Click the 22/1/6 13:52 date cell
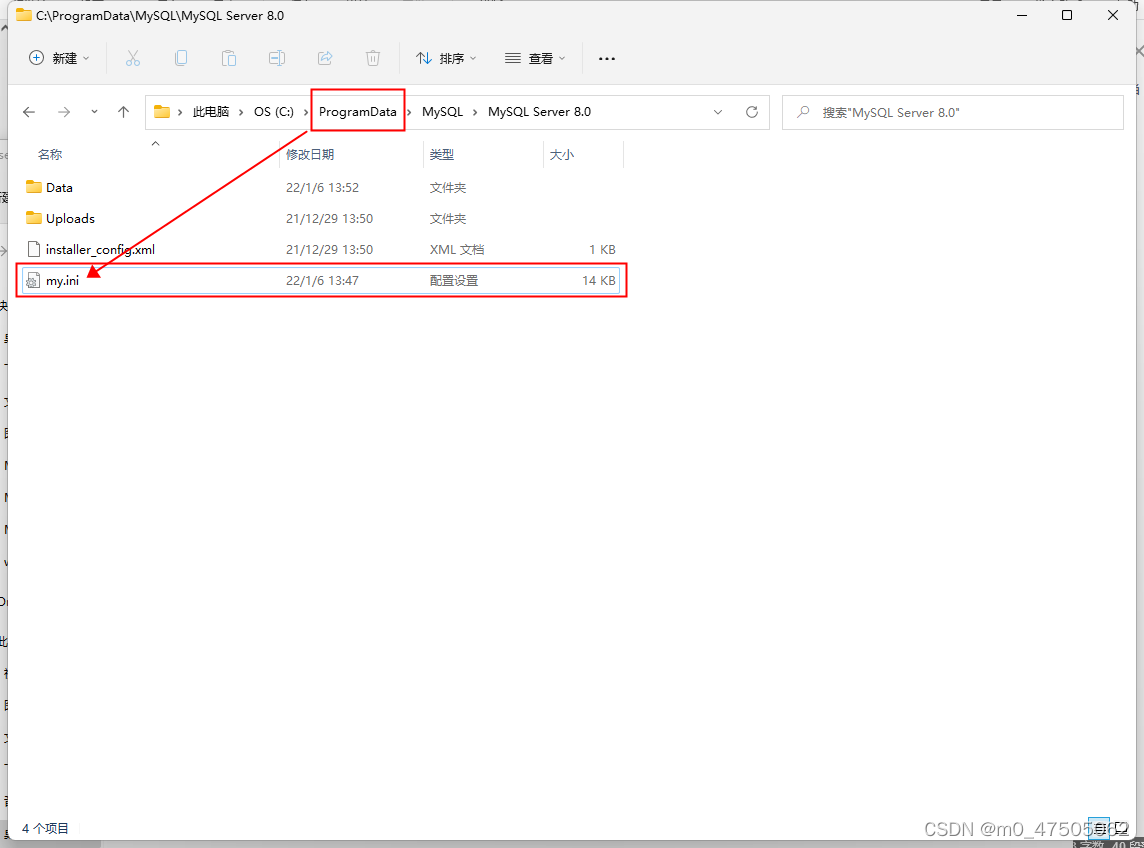1144x848 pixels. [x=322, y=188]
